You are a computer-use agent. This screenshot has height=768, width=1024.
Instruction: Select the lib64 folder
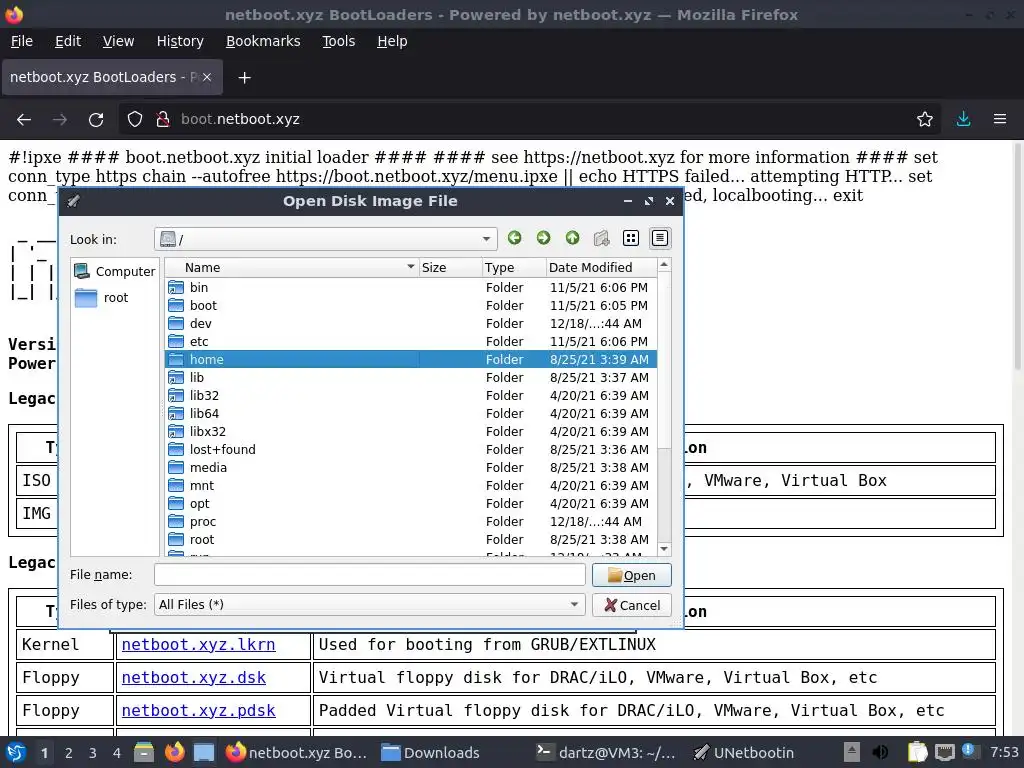(x=411, y=413)
